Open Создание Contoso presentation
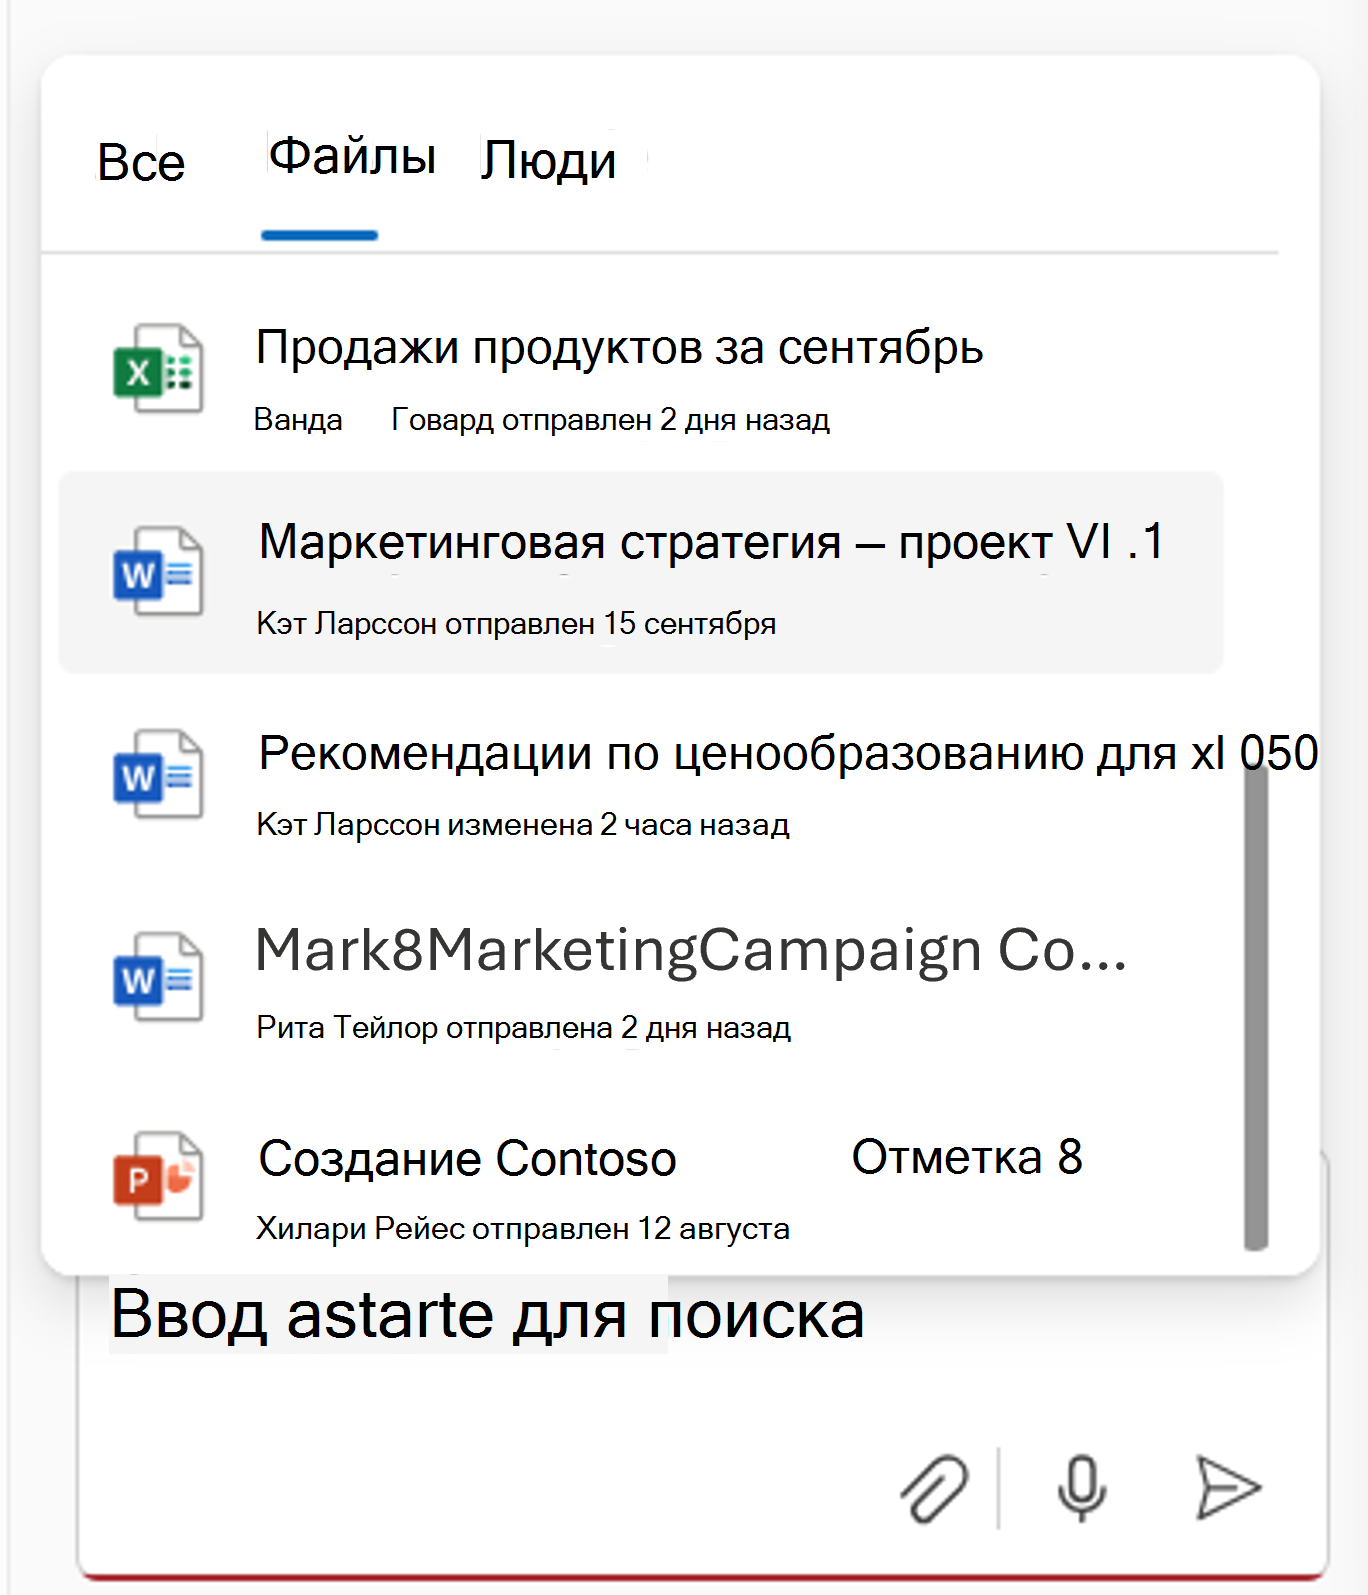Screen dimensions: 1368x1595 click(467, 1159)
